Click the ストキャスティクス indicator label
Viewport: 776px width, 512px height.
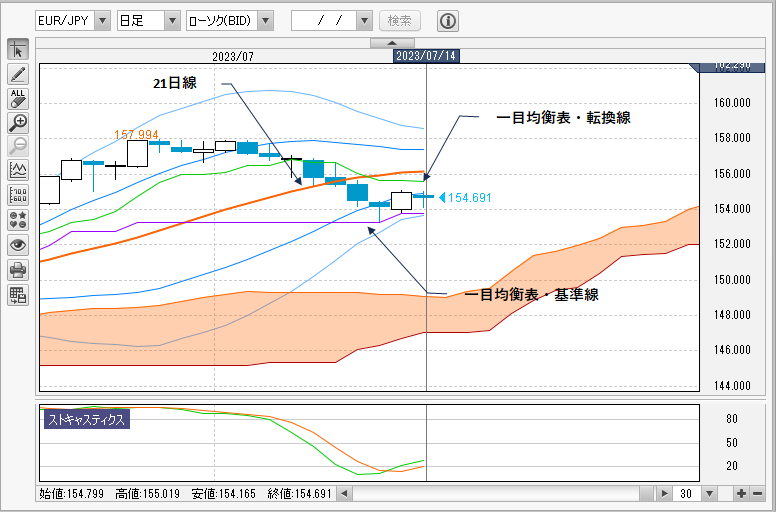[x=87, y=420]
